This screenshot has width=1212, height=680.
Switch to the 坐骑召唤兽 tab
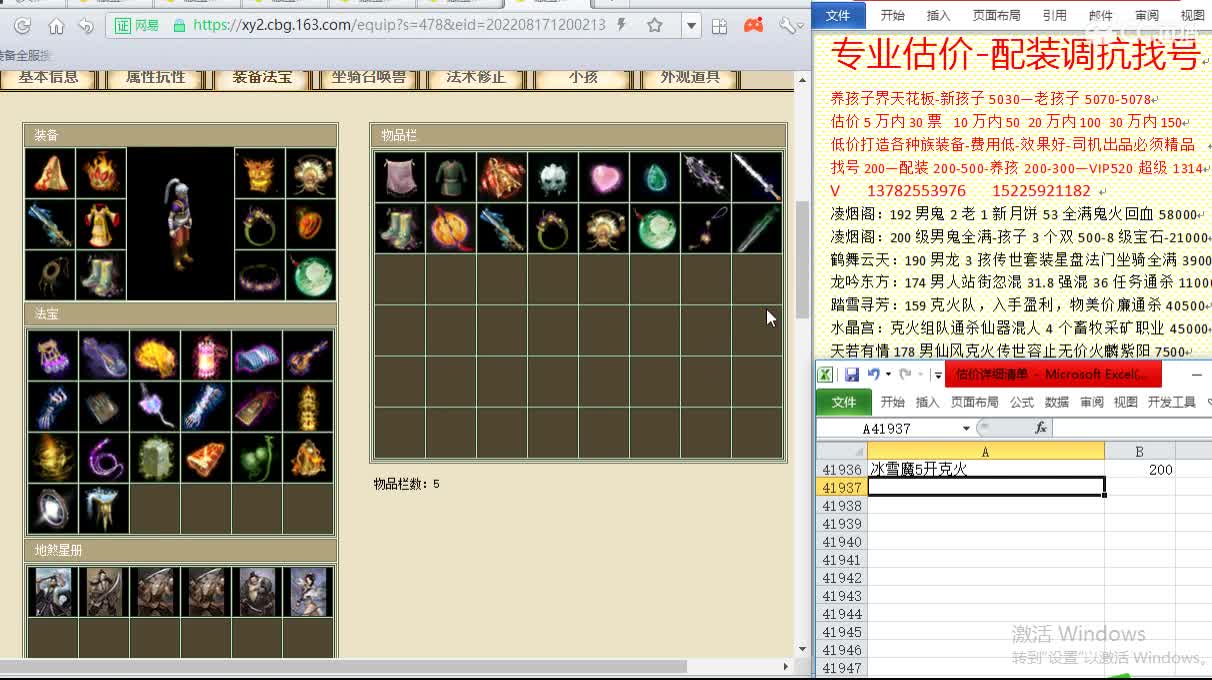(369, 77)
